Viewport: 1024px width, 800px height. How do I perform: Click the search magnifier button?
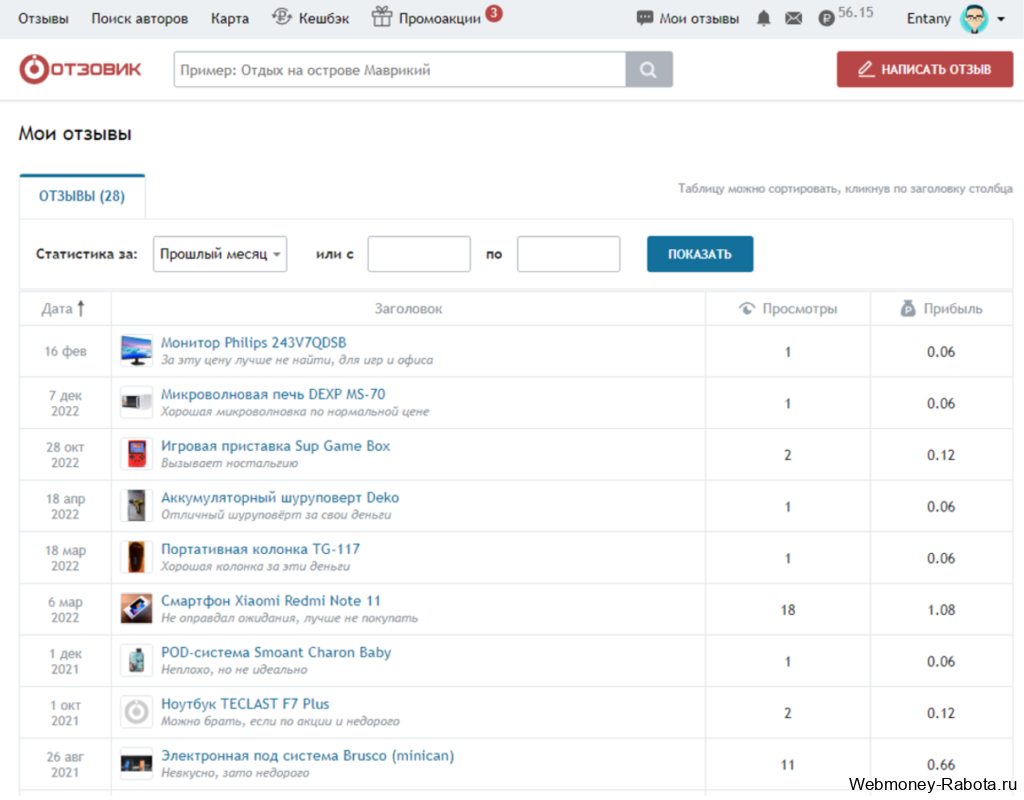tap(648, 70)
